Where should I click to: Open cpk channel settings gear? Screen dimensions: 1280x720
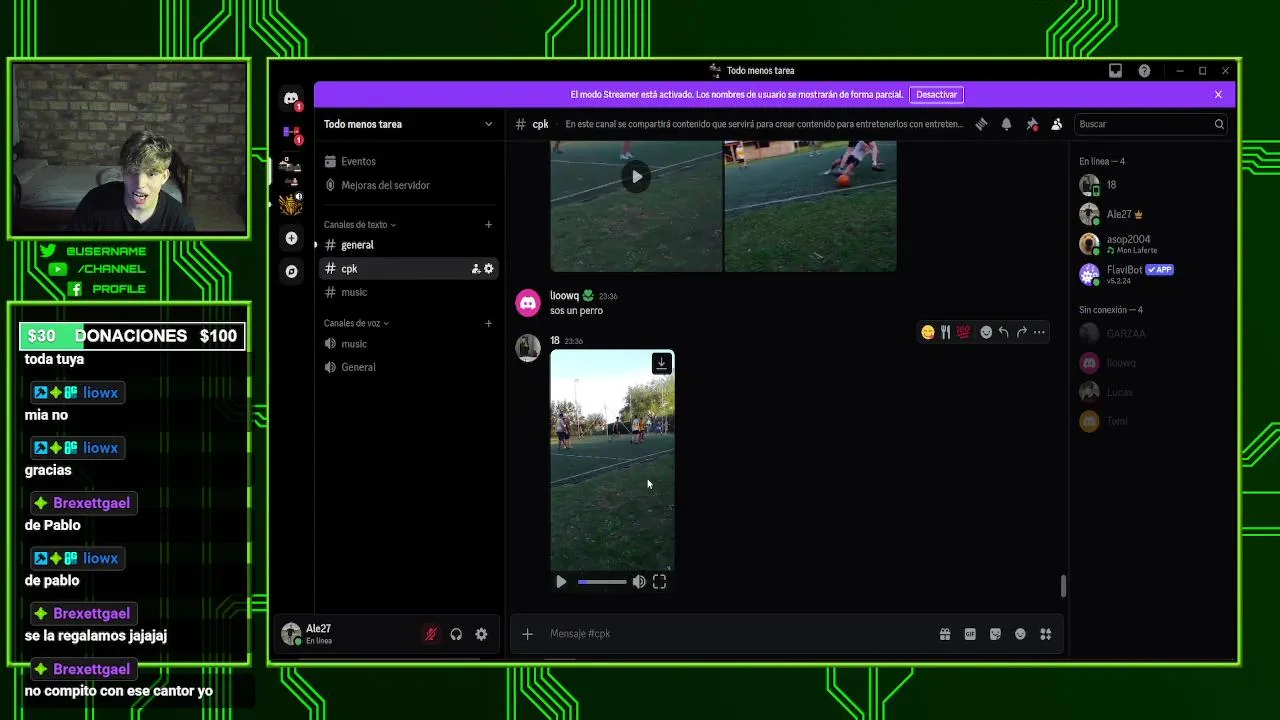click(x=489, y=269)
